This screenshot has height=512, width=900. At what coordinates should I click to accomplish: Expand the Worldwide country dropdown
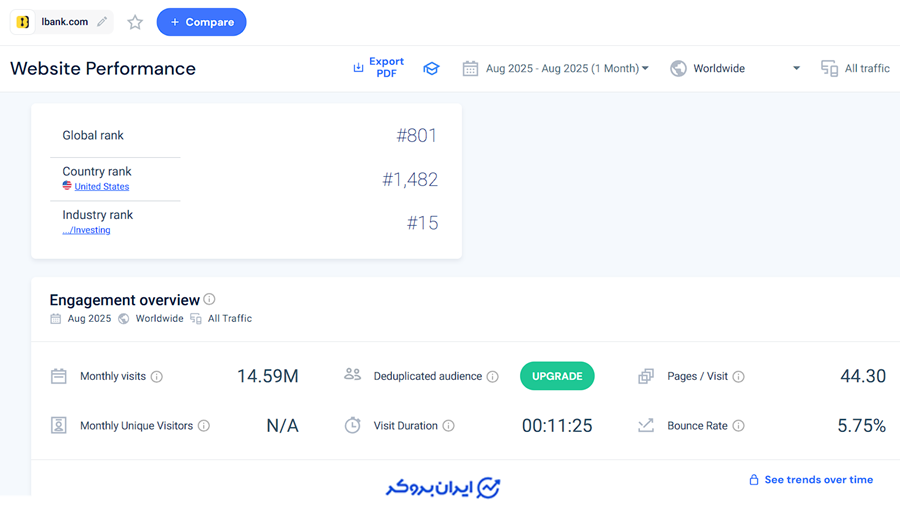click(735, 69)
